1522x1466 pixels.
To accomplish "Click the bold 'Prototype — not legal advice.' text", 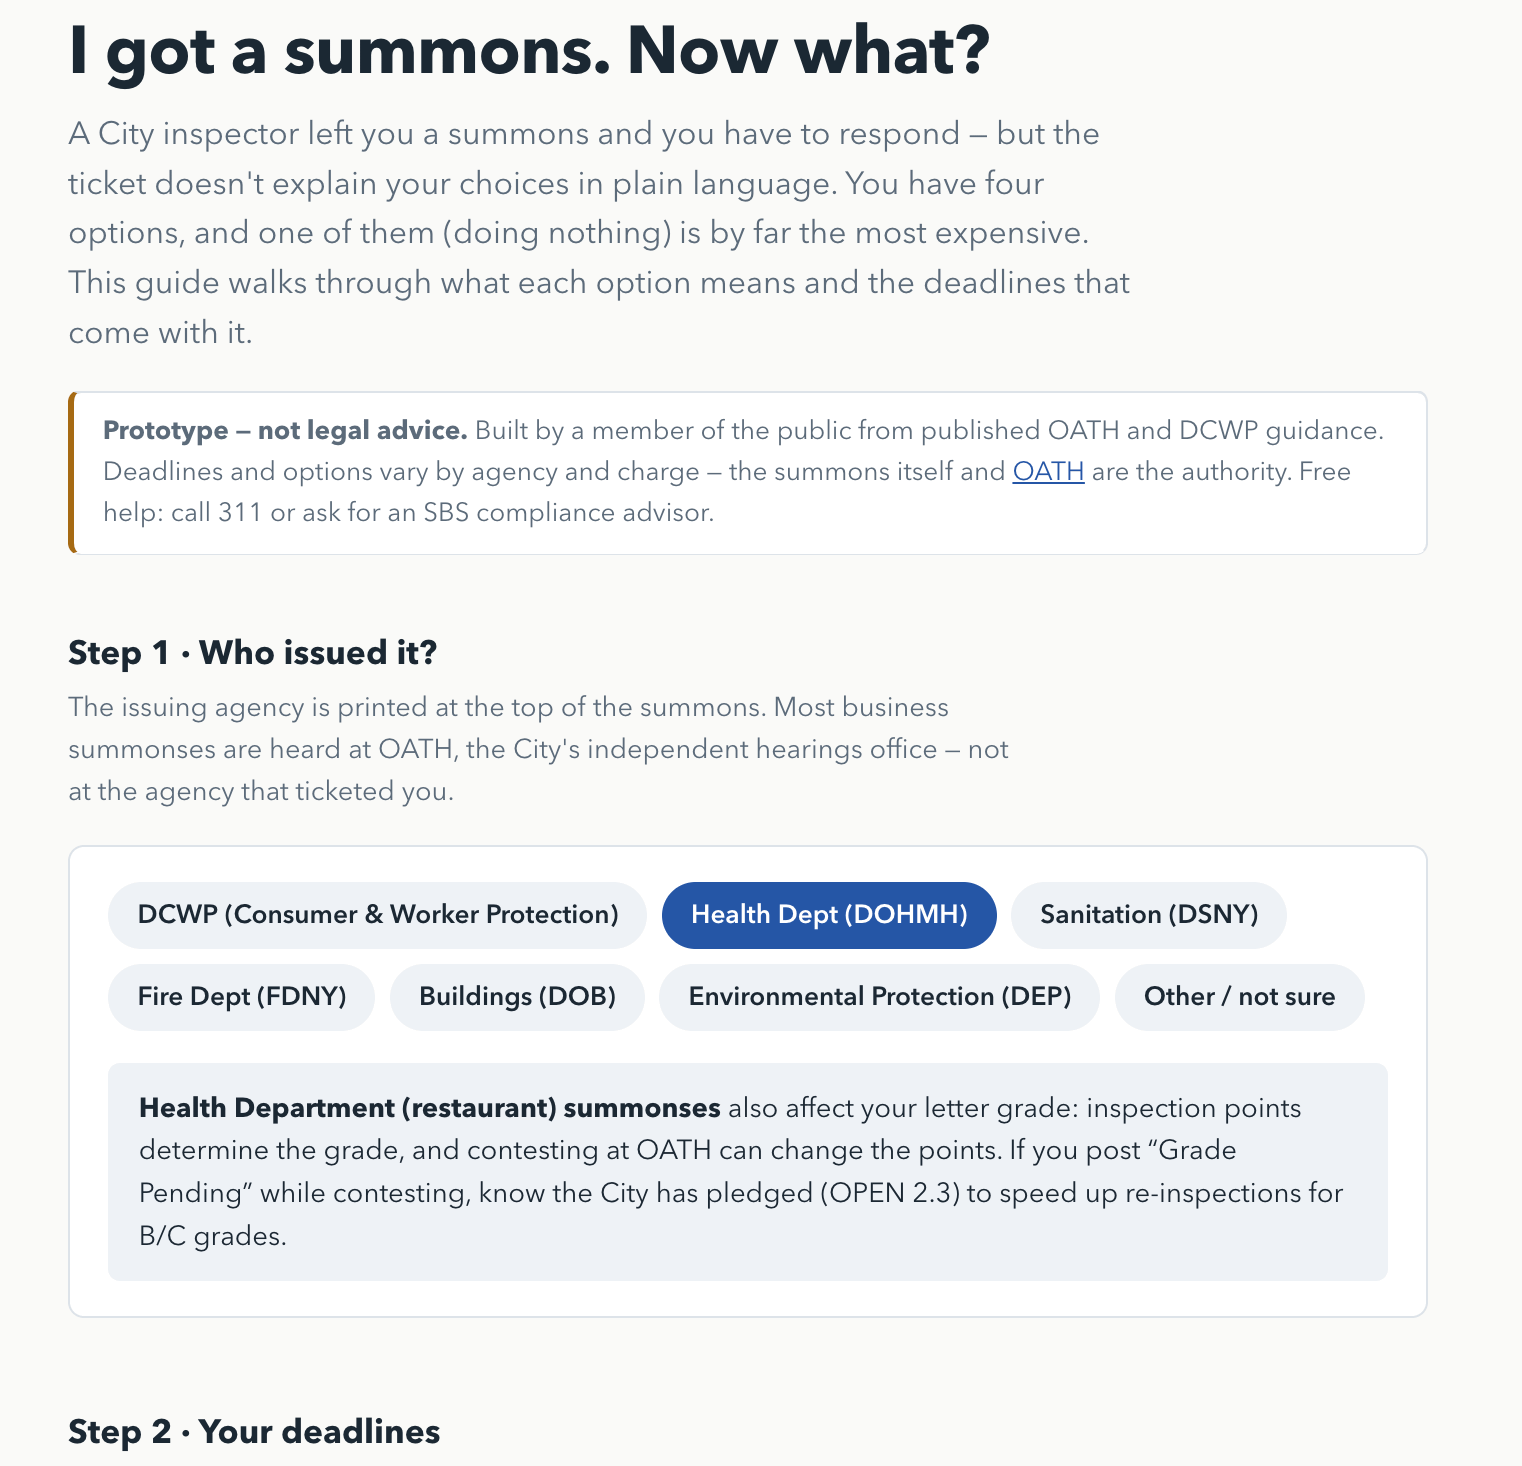I will (286, 431).
